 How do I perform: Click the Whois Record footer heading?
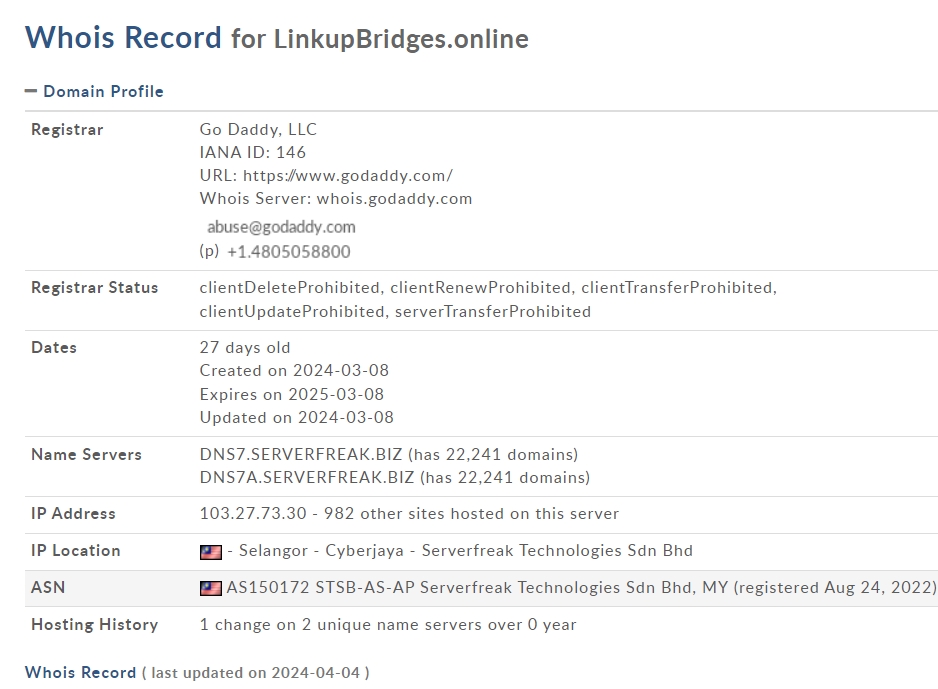pos(81,673)
